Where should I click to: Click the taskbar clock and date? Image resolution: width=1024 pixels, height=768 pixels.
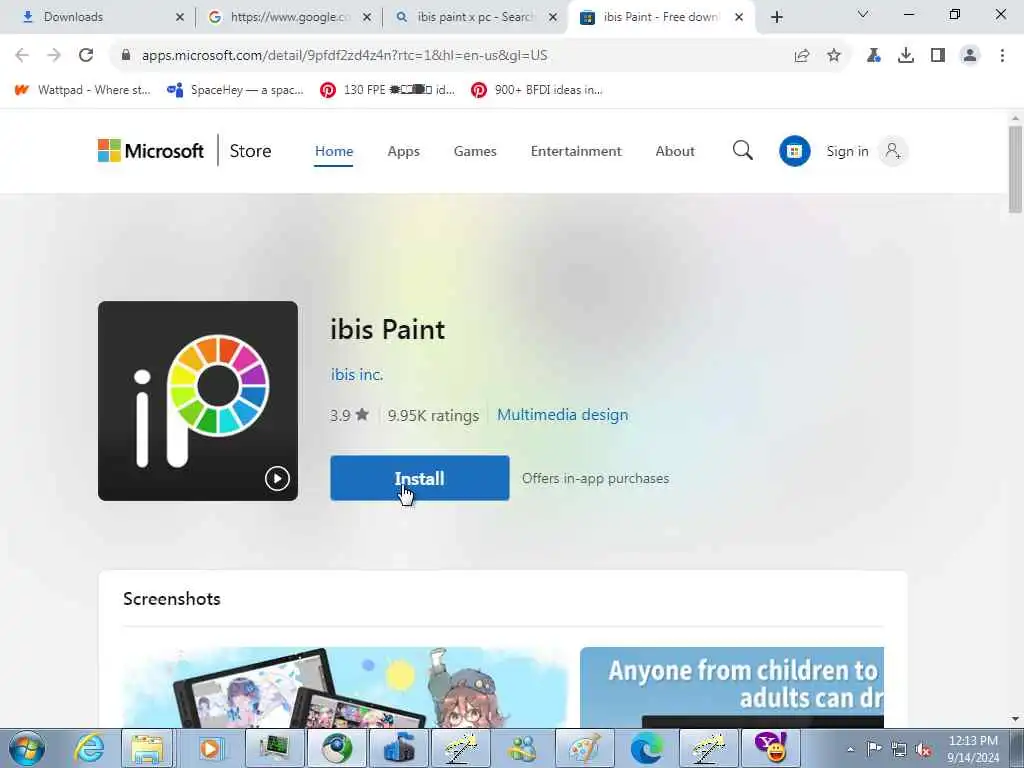(x=973, y=748)
